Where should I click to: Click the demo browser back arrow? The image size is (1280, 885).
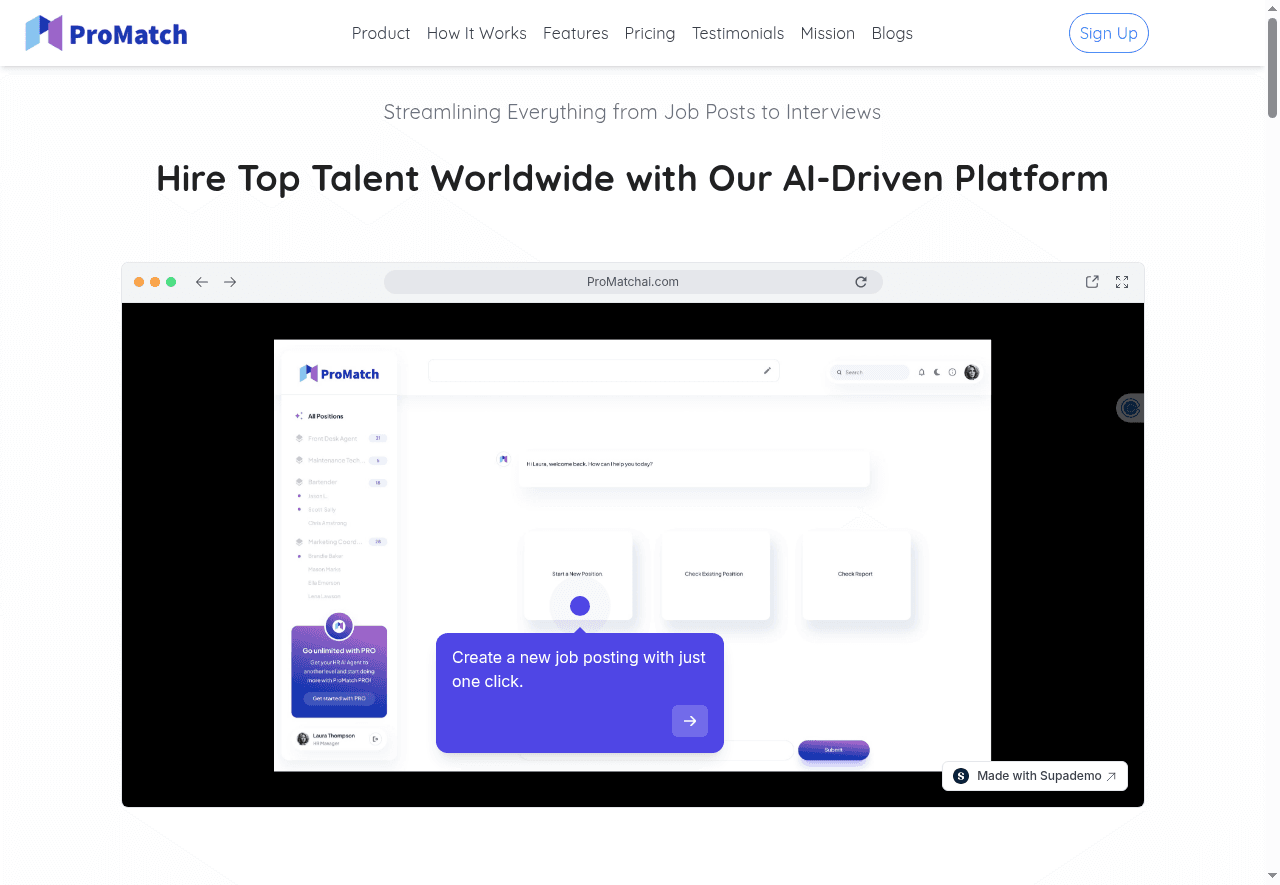coord(202,282)
